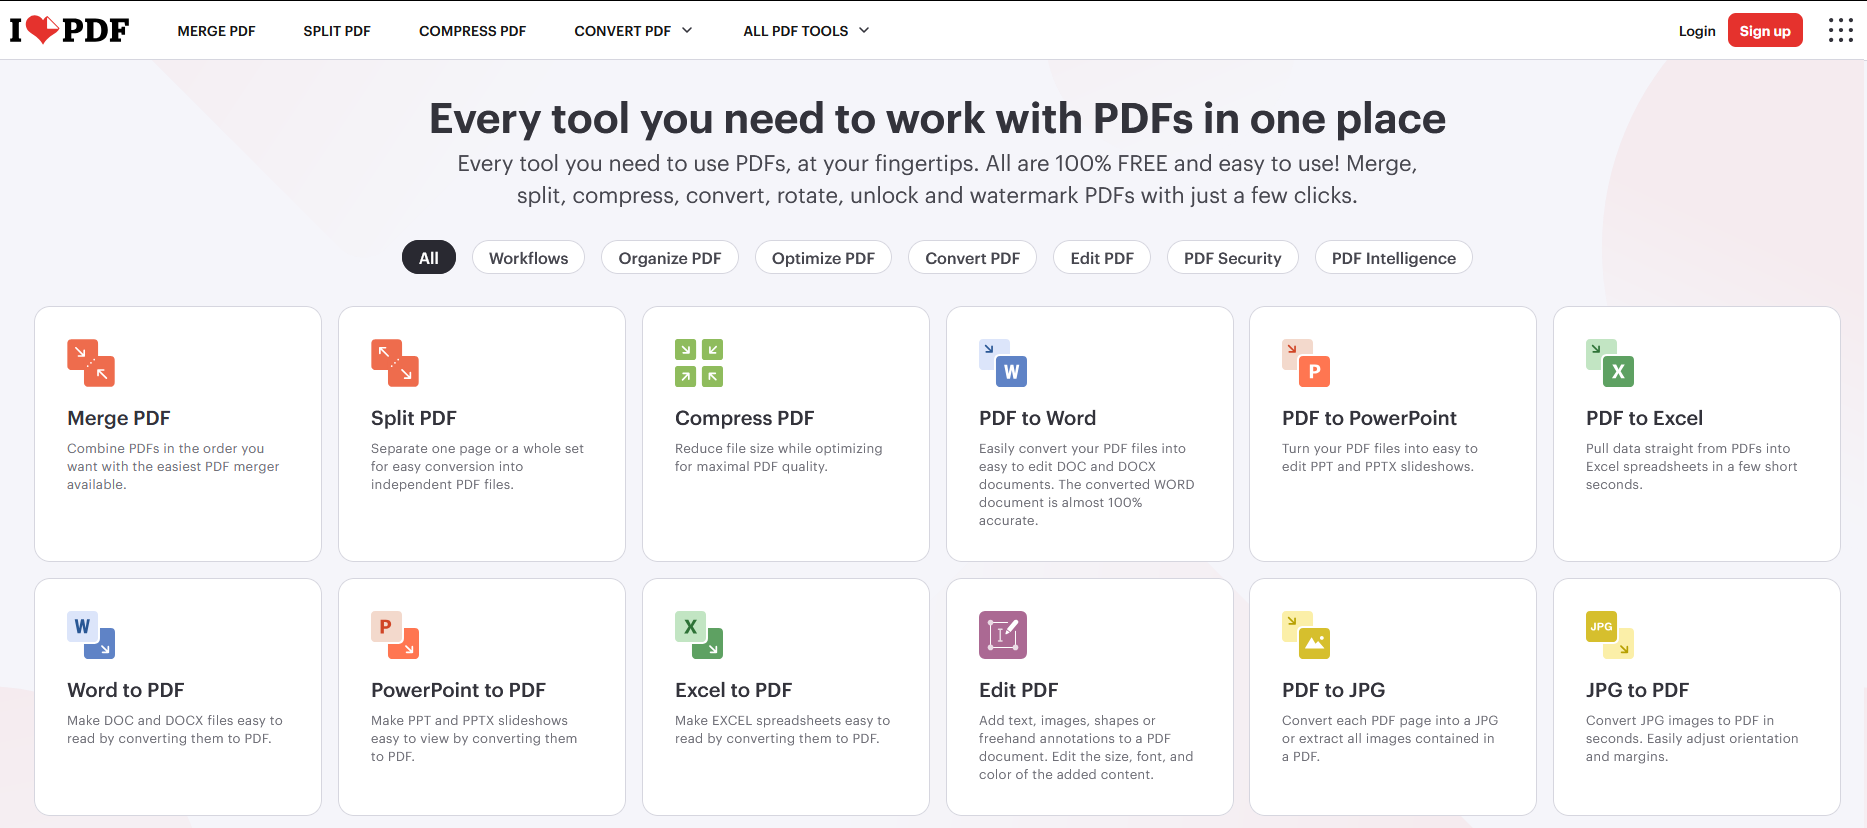The width and height of the screenshot is (1867, 828).
Task: Click the Edit PDF purple icon
Action: [1003, 635]
